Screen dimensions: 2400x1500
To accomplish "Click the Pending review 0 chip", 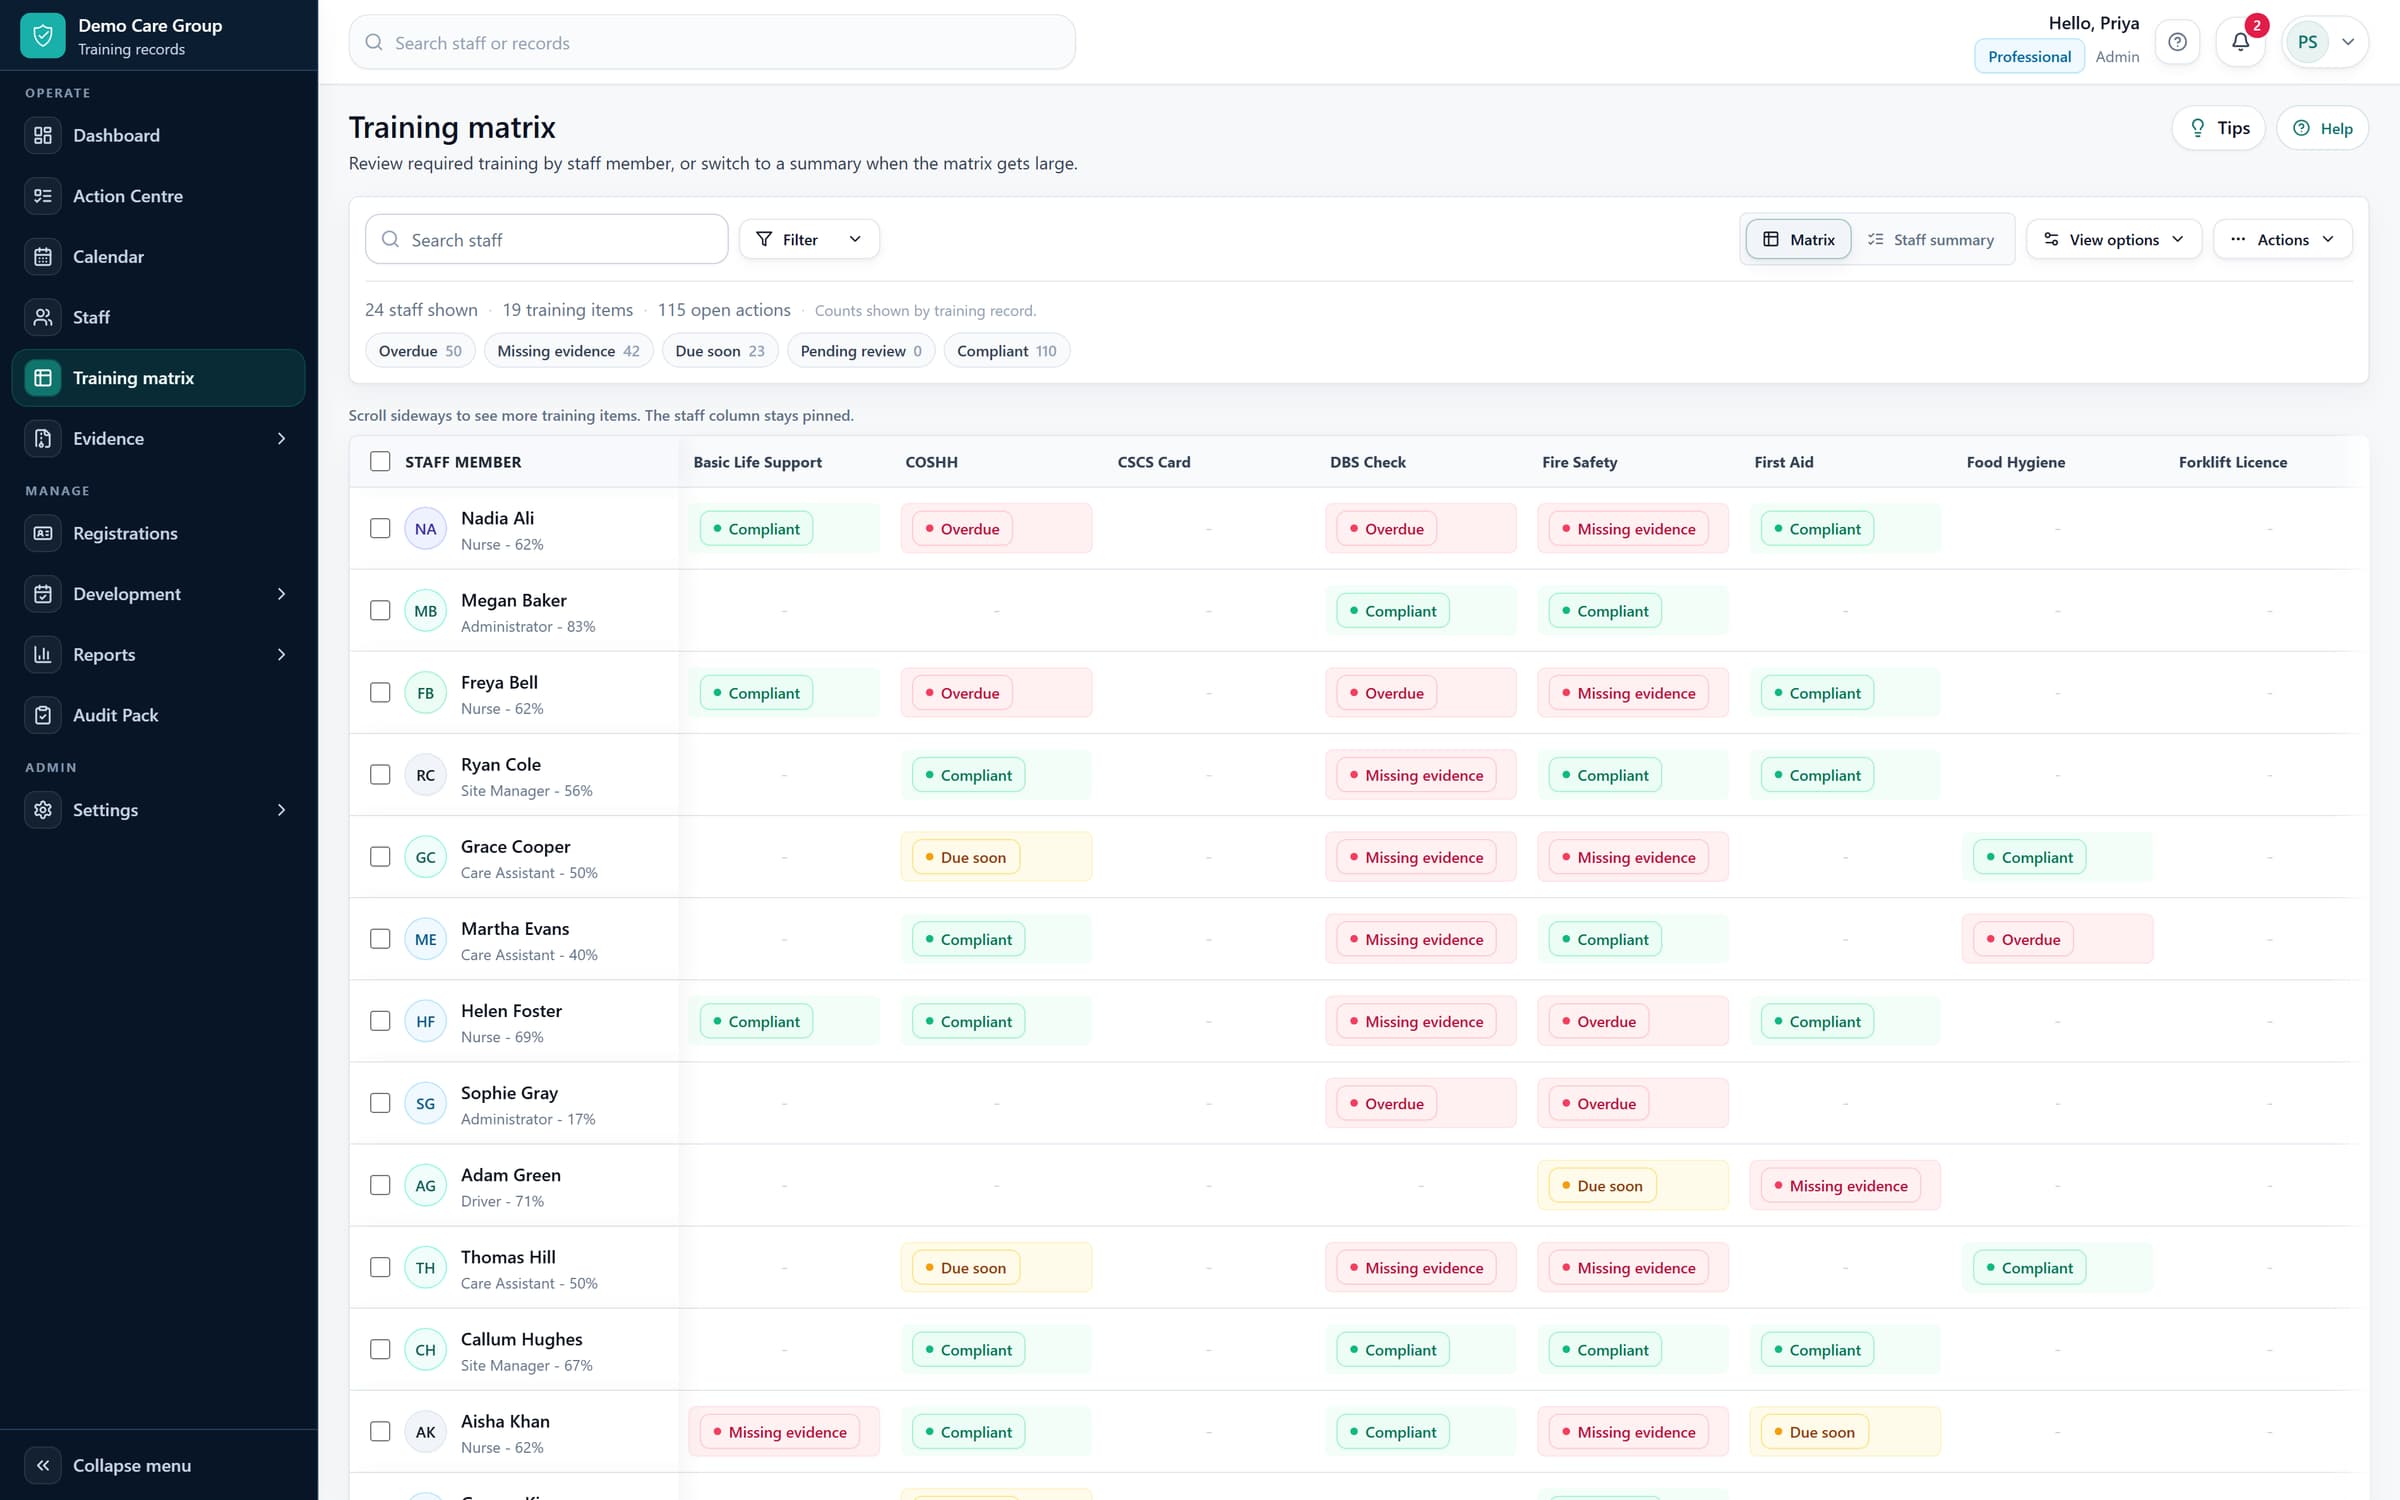I will [x=861, y=351].
